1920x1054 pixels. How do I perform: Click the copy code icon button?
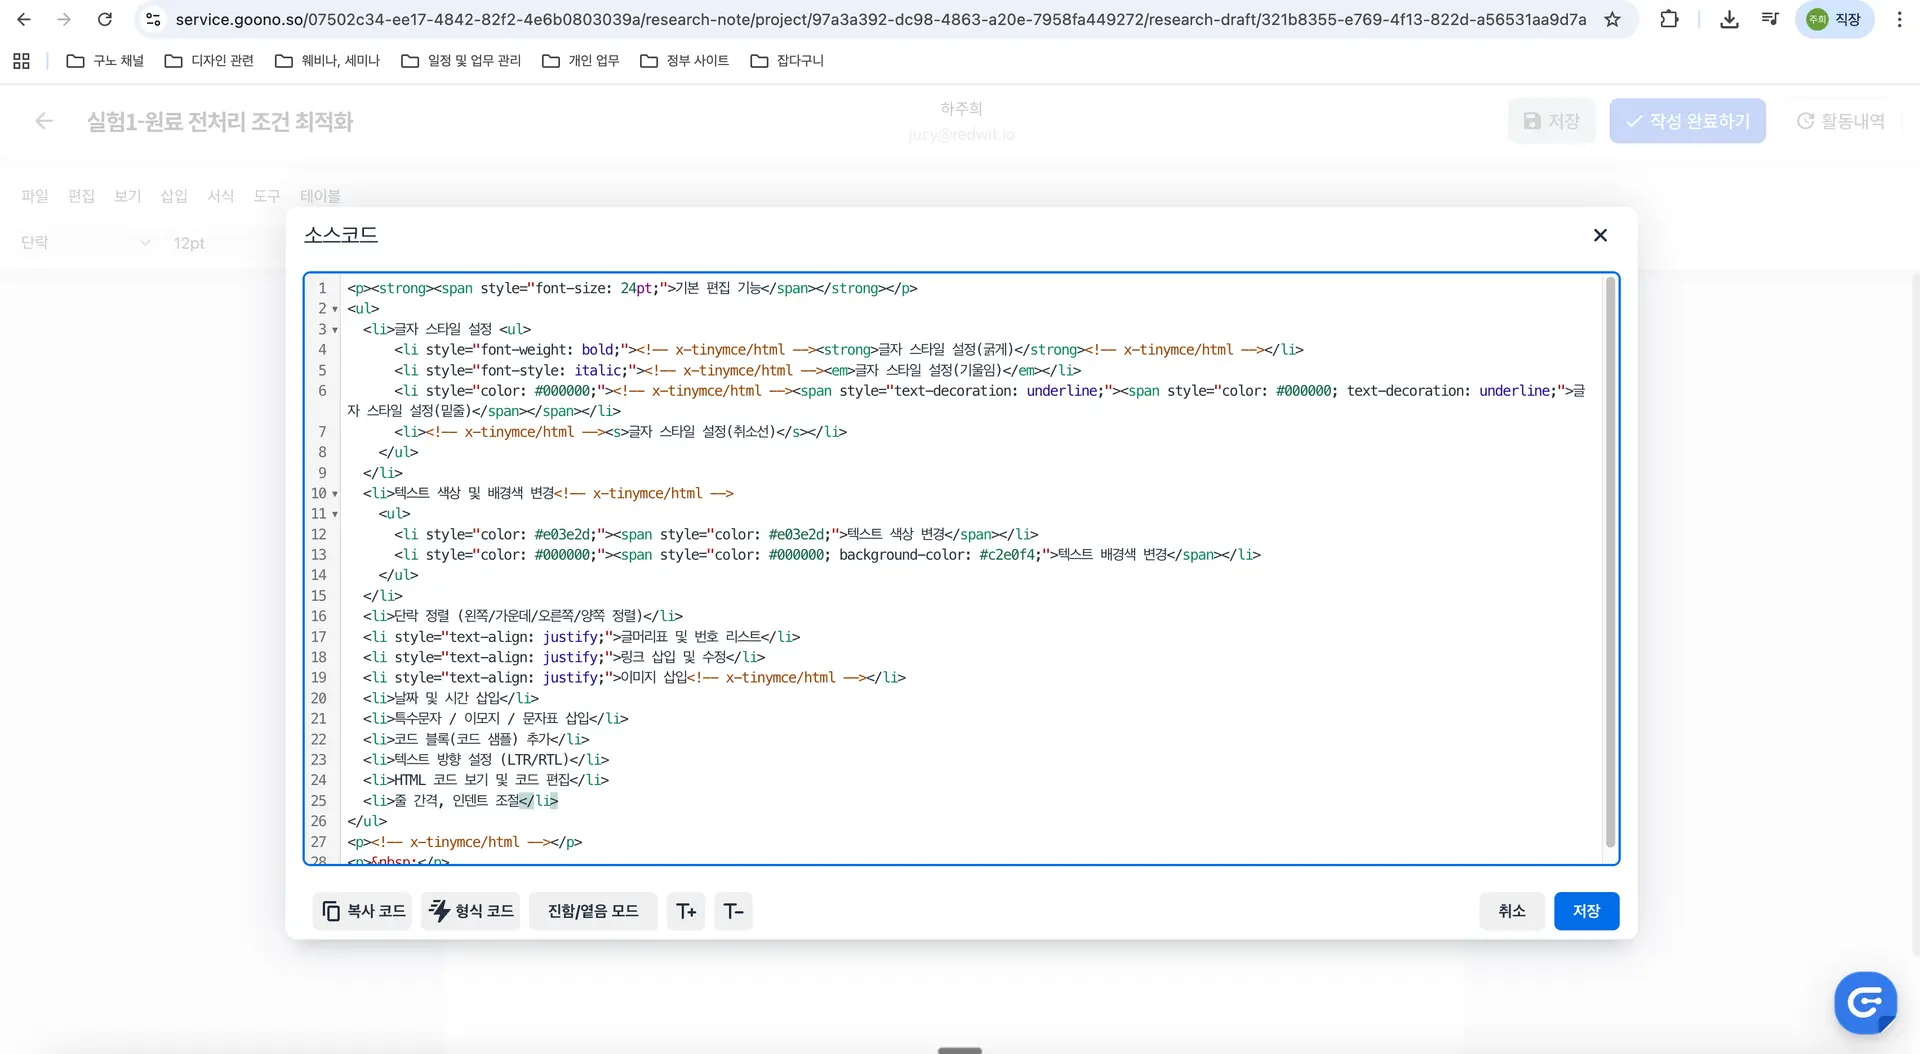click(x=362, y=911)
